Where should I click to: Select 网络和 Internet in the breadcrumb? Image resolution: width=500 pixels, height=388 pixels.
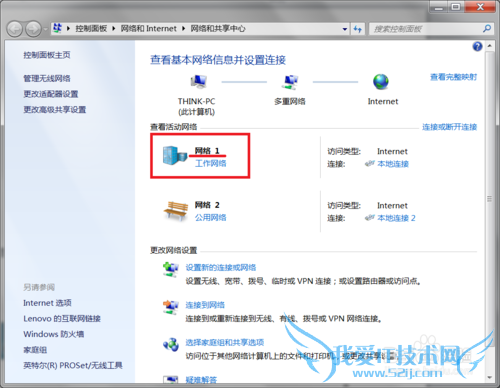click(x=148, y=29)
